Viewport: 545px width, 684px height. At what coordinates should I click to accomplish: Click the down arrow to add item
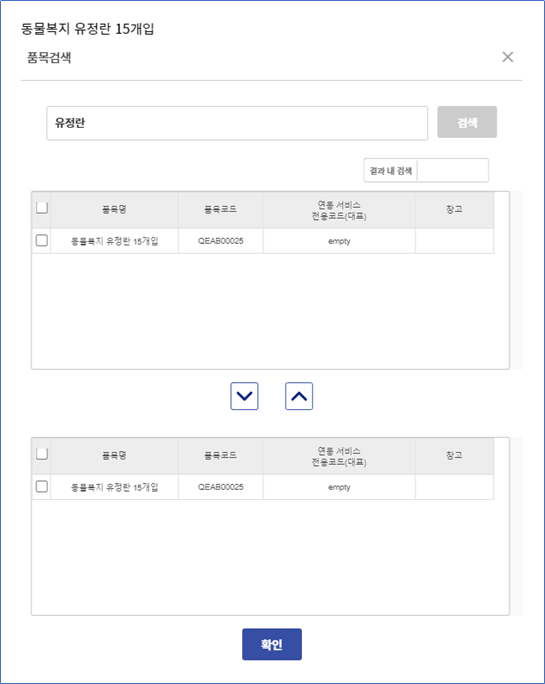[x=244, y=396]
